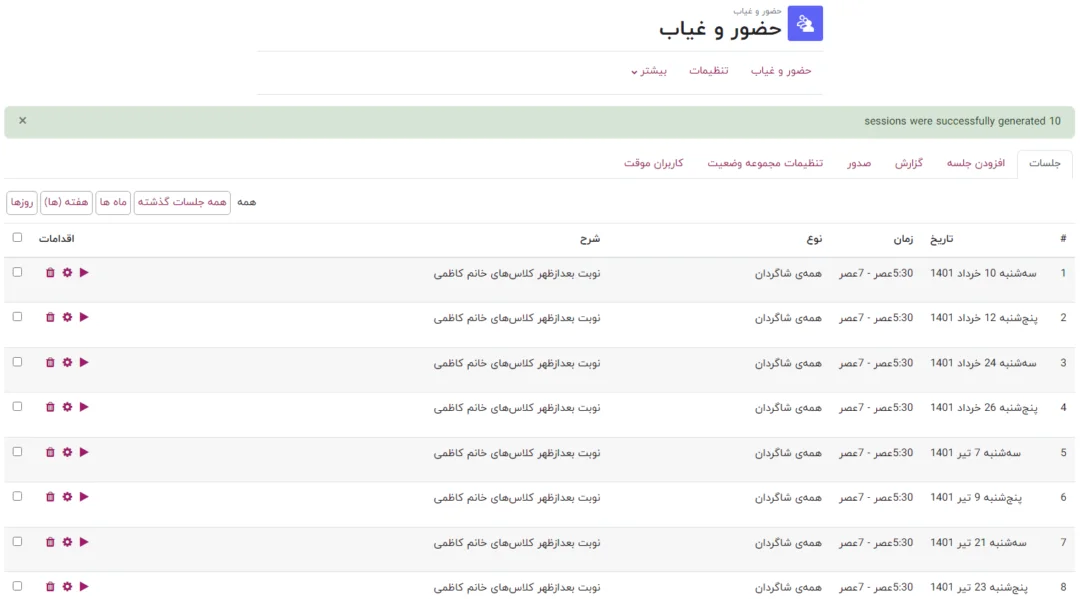Delete session 3 using its trash icon
1080x599 pixels.
(50, 362)
